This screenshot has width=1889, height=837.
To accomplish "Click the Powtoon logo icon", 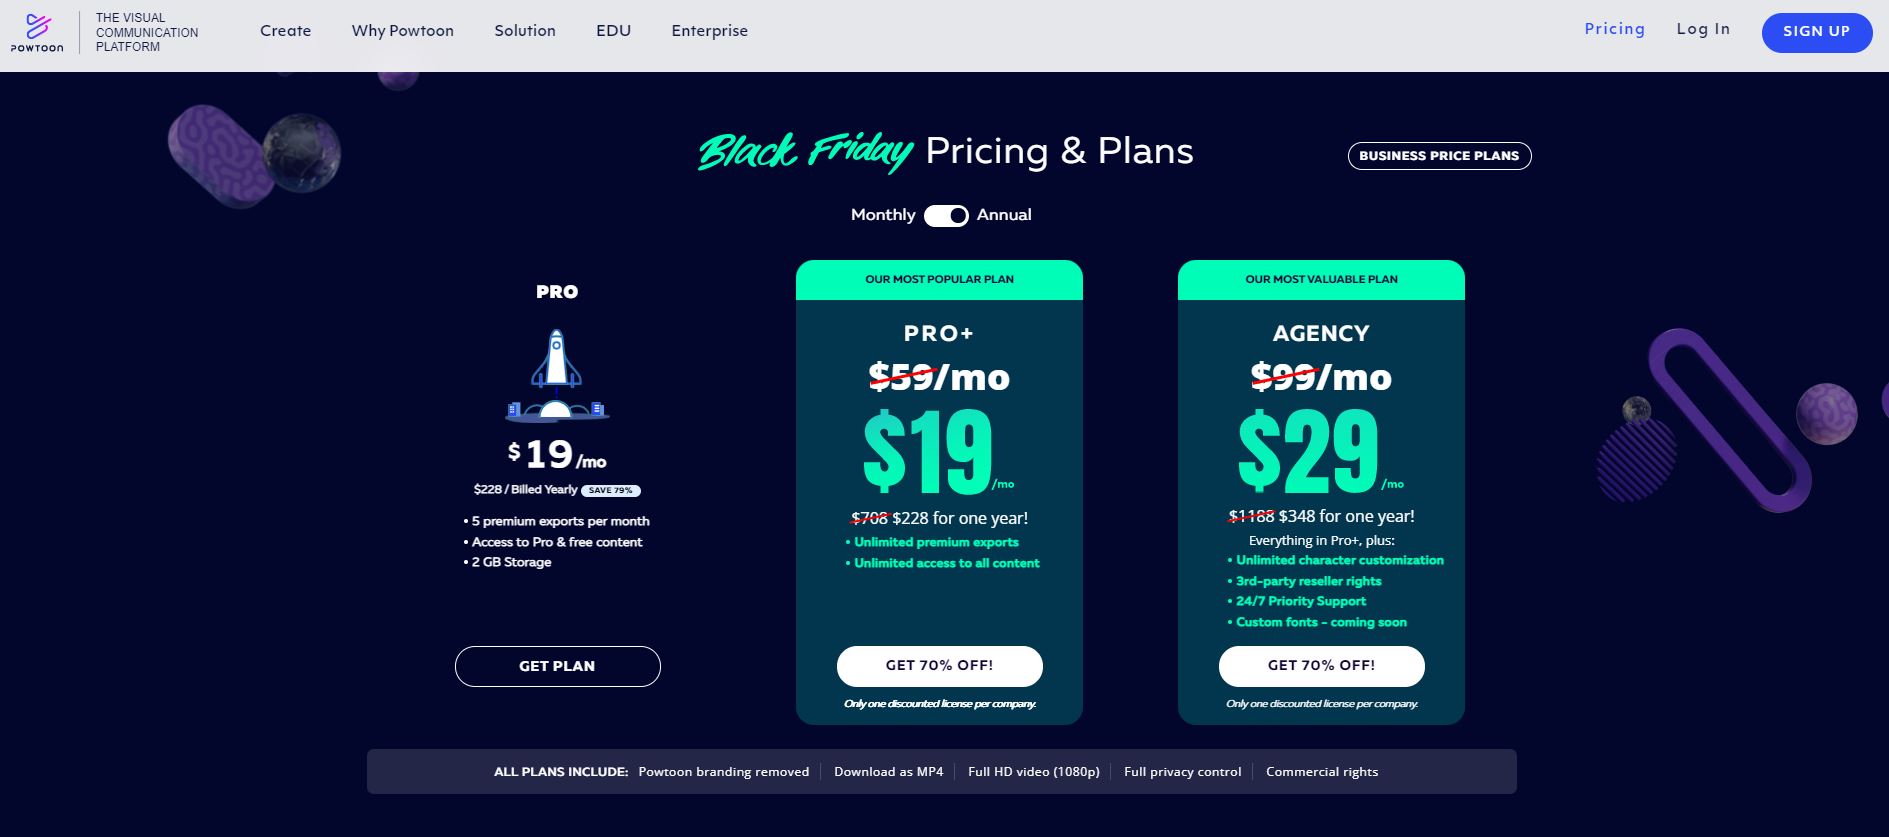I will 37,32.
